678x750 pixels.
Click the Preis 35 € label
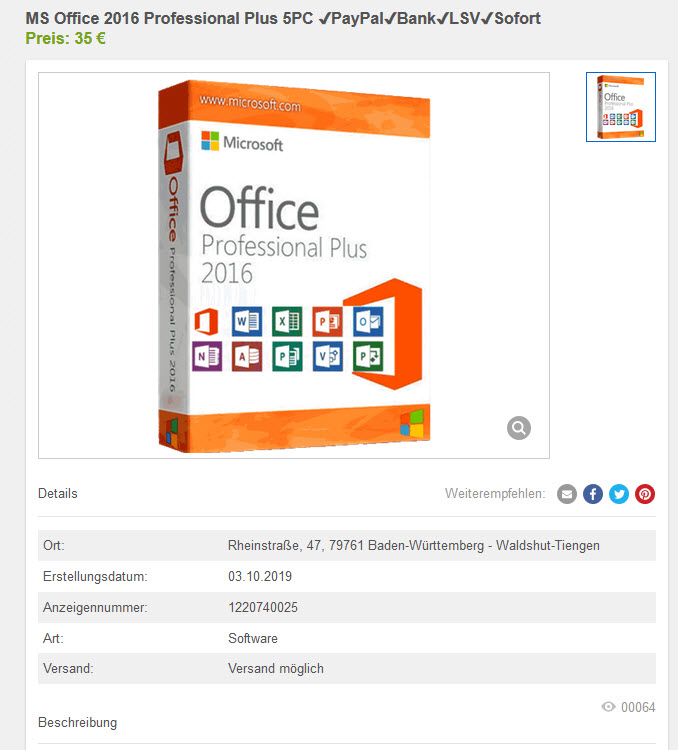pyautogui.click(x=66, y=38)
